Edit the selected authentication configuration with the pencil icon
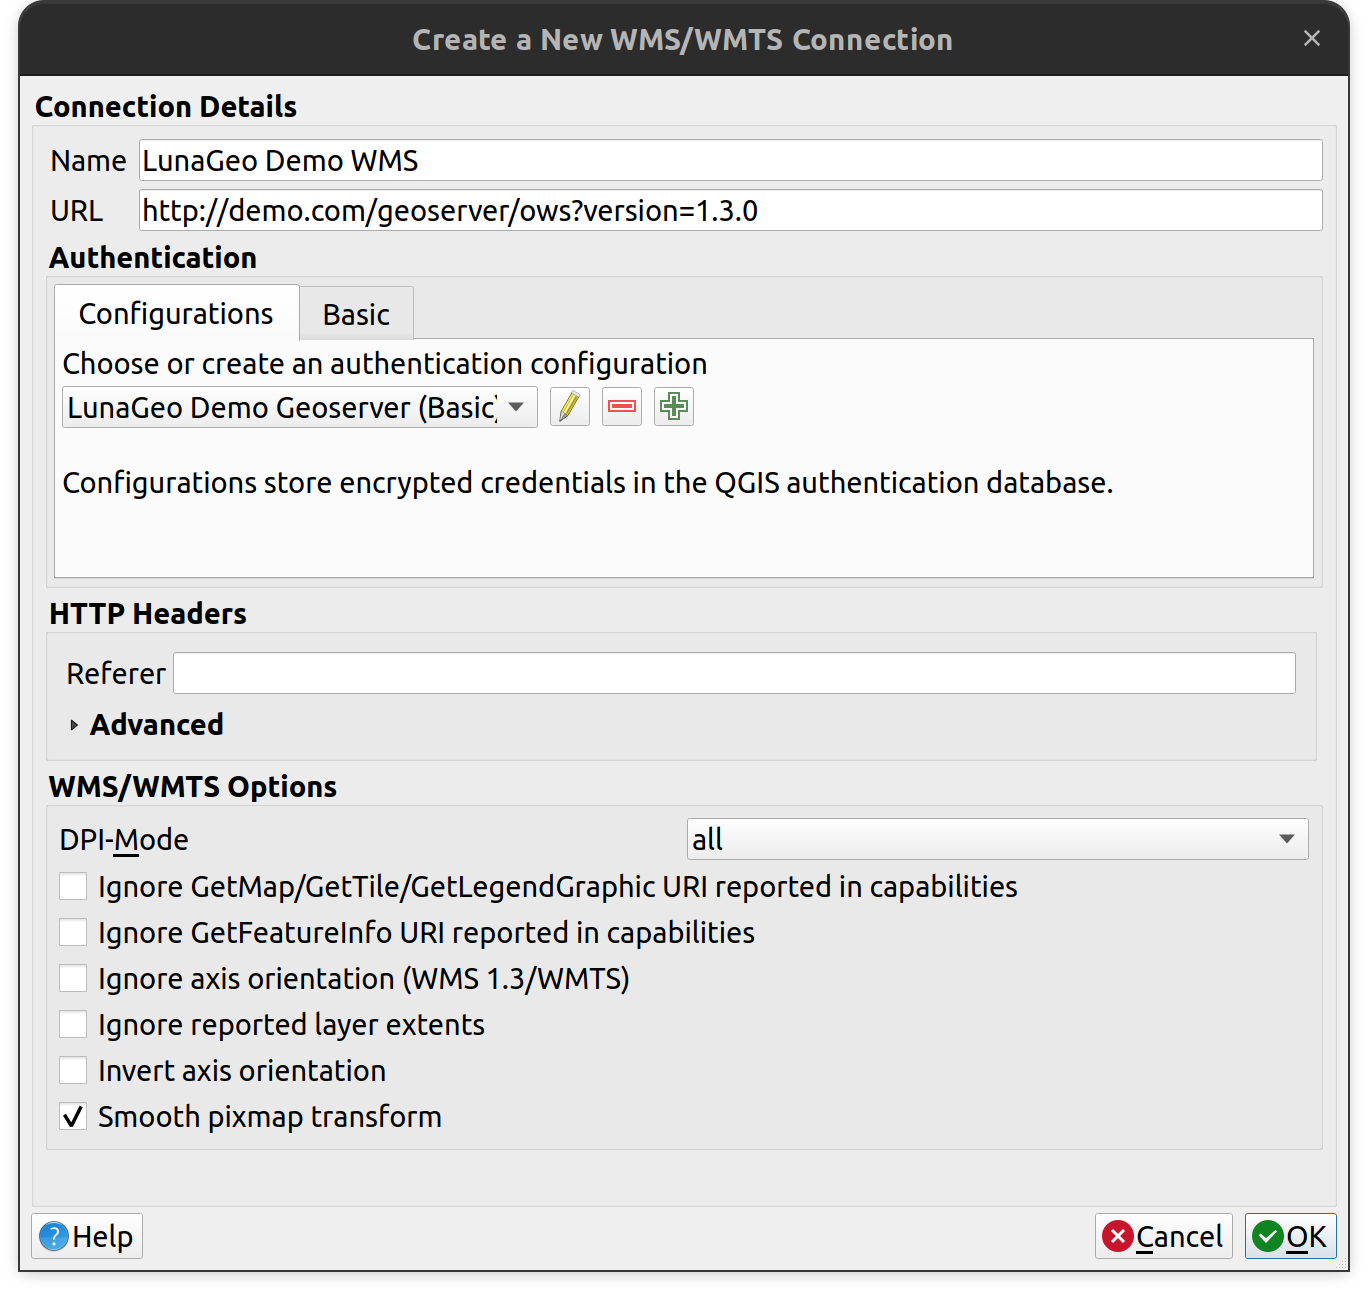The image size is (1368, 1290). [x=569, y=407]
